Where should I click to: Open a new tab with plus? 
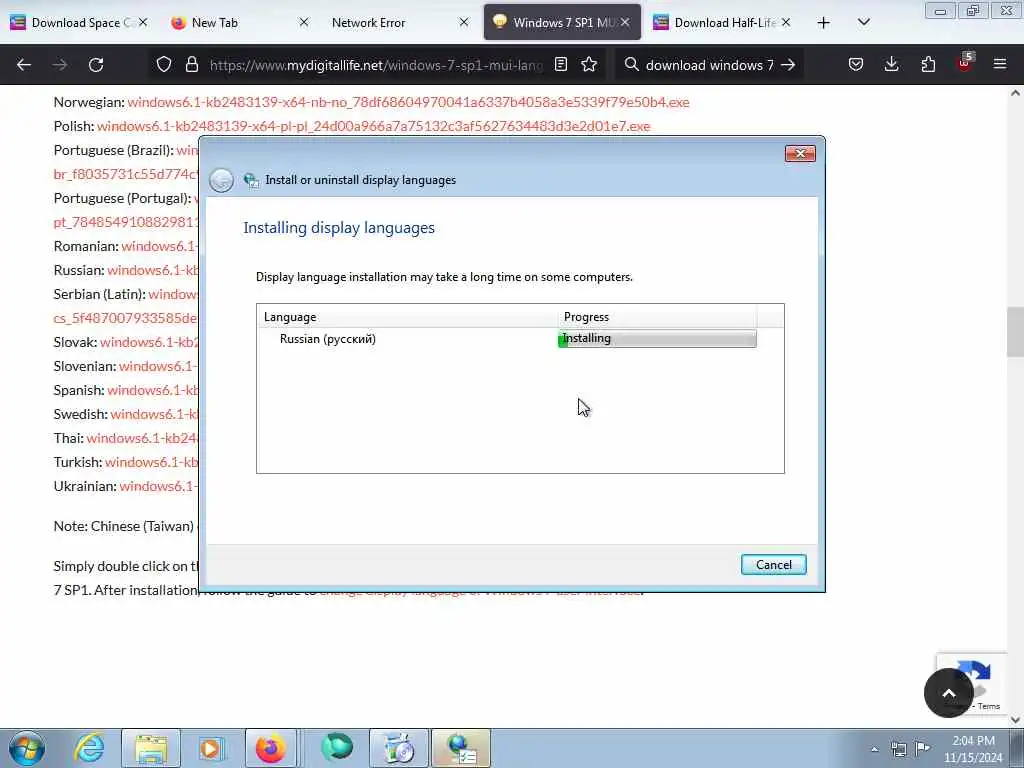point(824,23)
